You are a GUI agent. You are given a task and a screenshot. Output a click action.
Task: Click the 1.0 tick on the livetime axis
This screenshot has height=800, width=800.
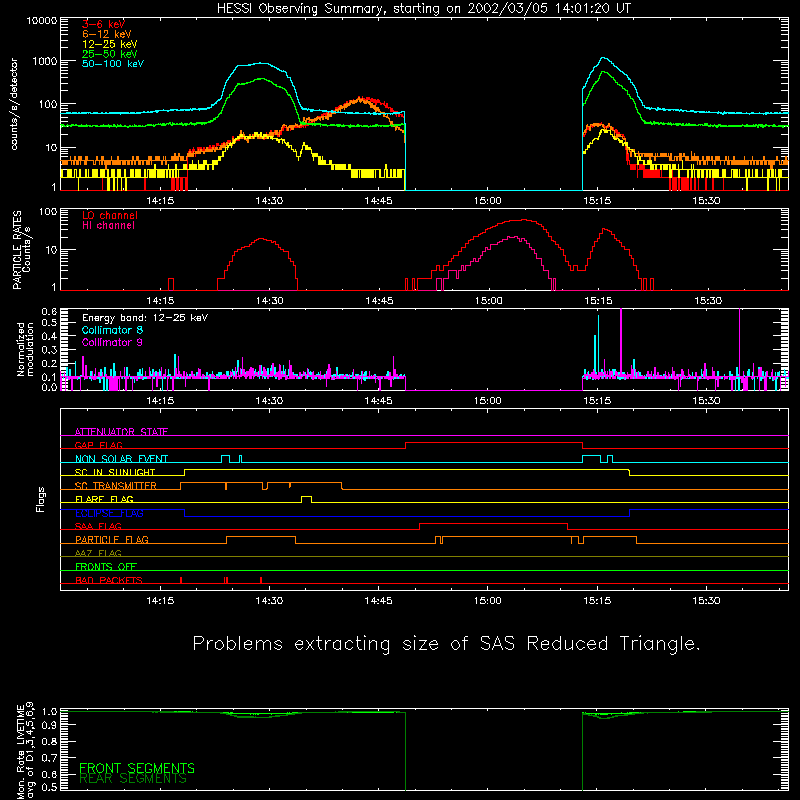point(49,712)
